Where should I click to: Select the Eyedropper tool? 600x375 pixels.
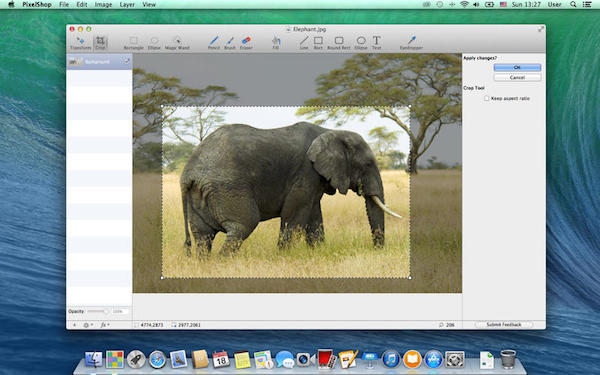[411, 43]
